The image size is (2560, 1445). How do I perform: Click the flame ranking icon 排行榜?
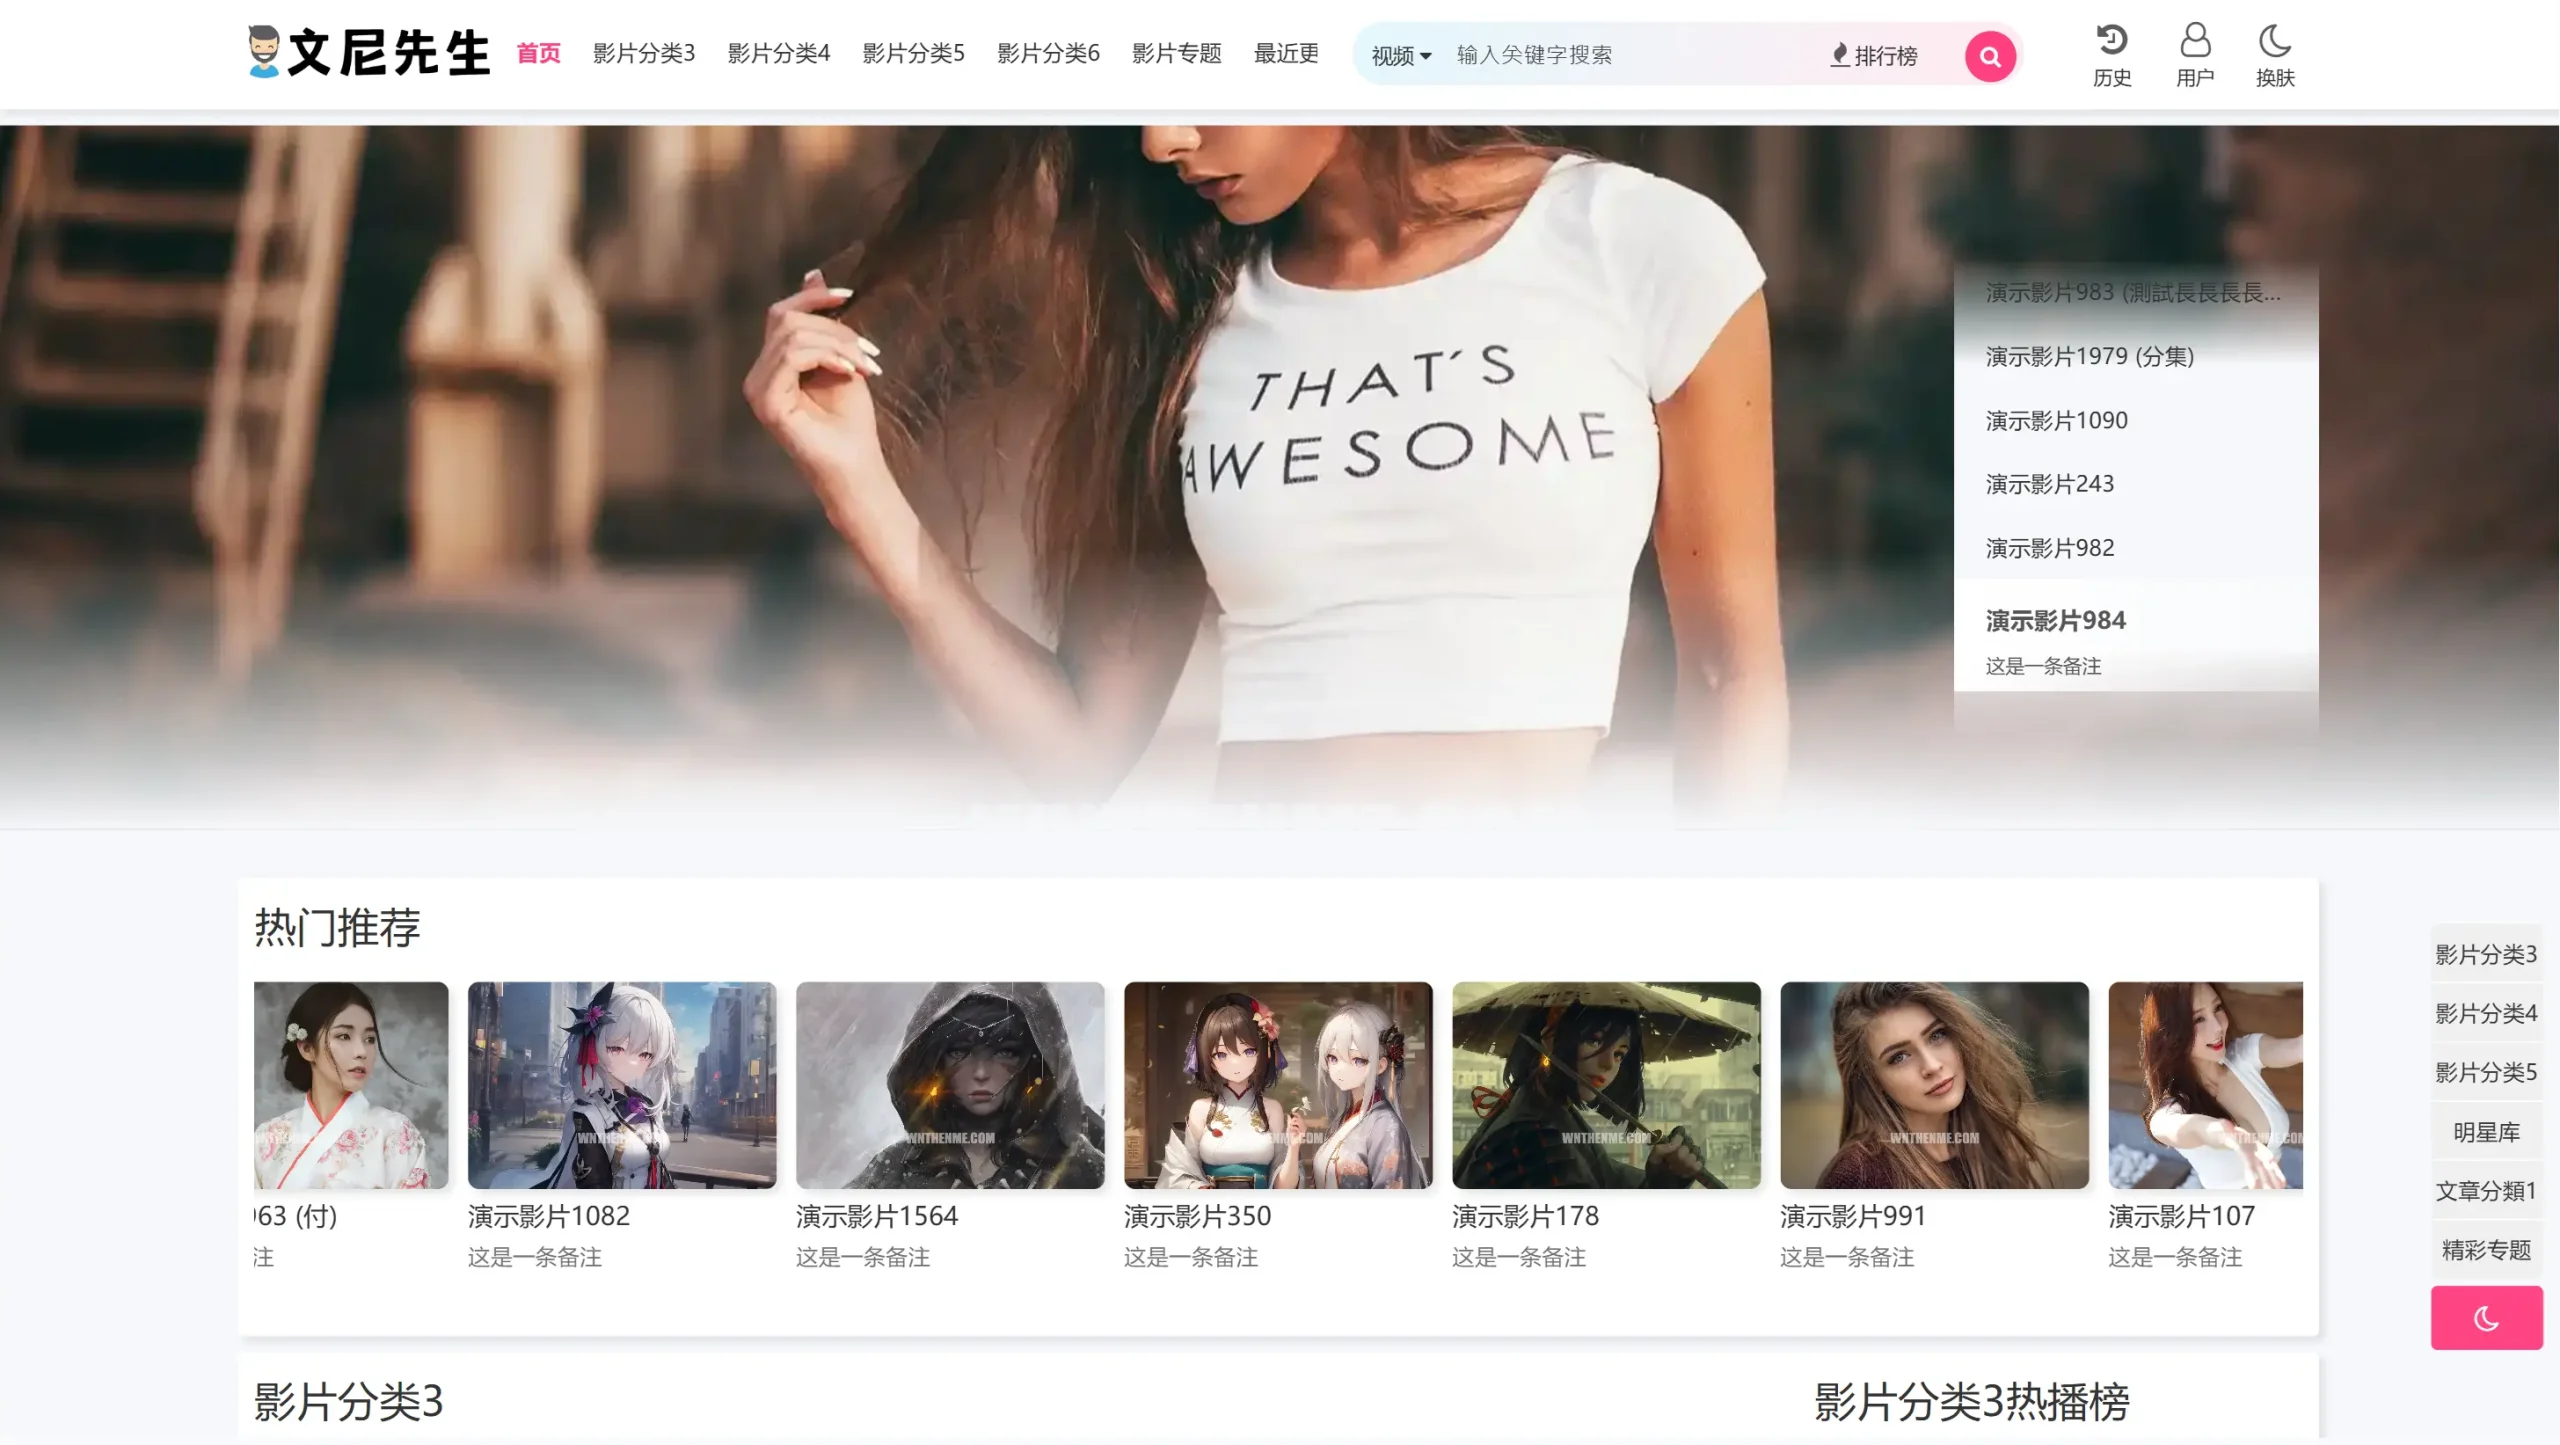pos(1873,56)
